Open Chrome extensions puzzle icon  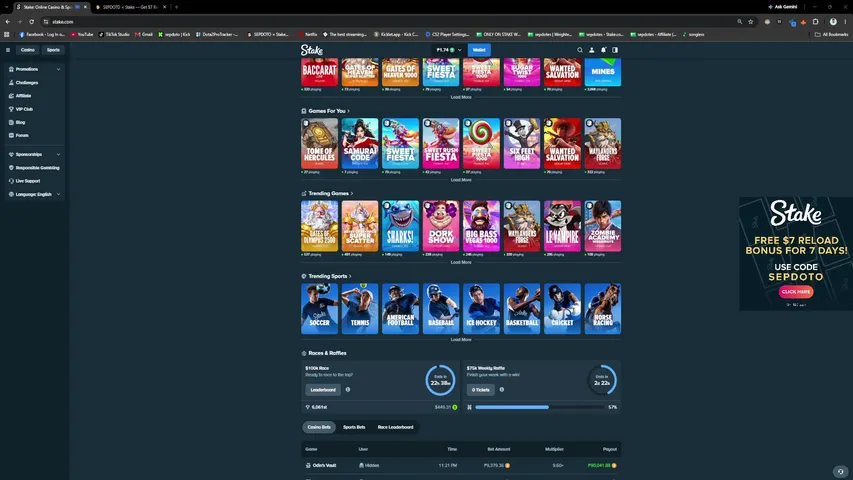[815, 22]
